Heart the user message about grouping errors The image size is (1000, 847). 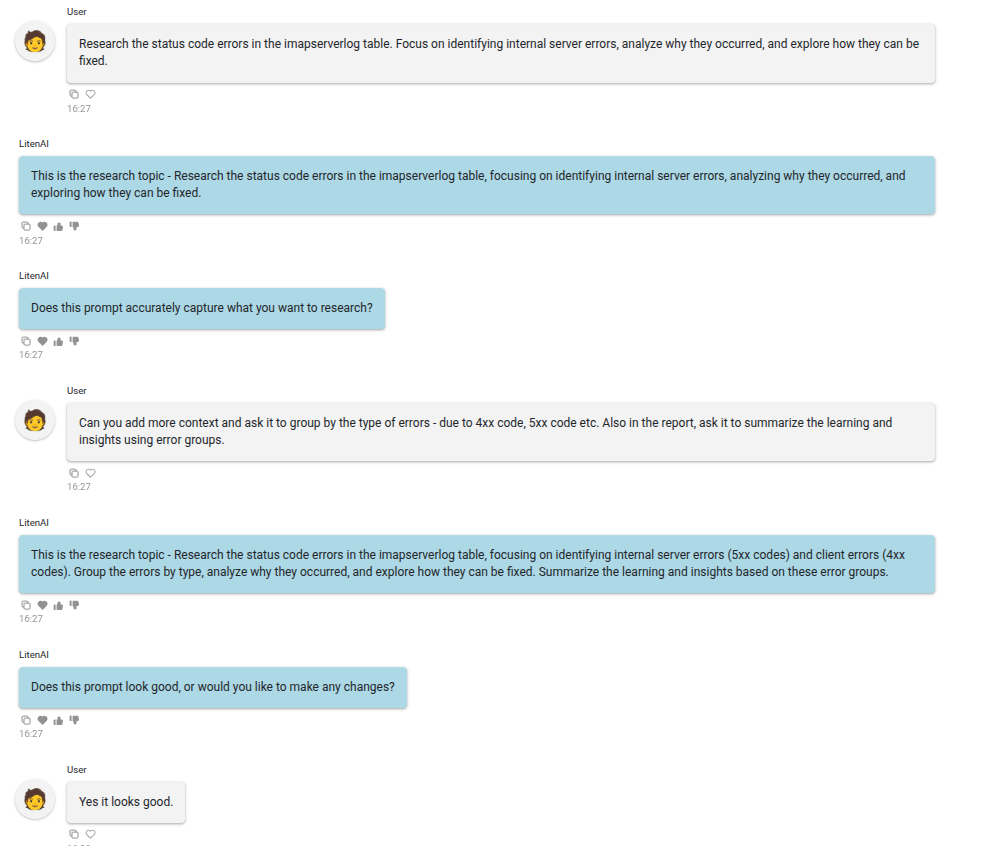[x=91, y=473]
